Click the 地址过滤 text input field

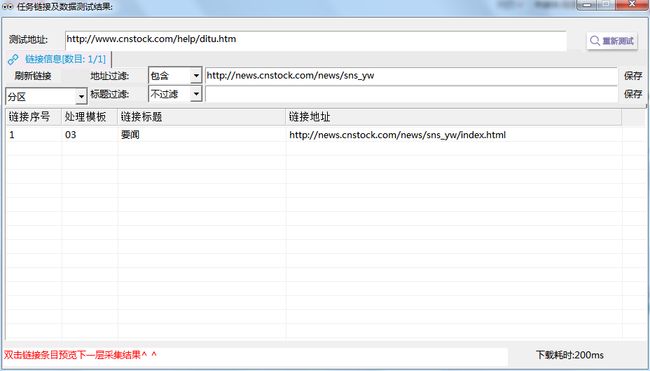pos(411,76)
